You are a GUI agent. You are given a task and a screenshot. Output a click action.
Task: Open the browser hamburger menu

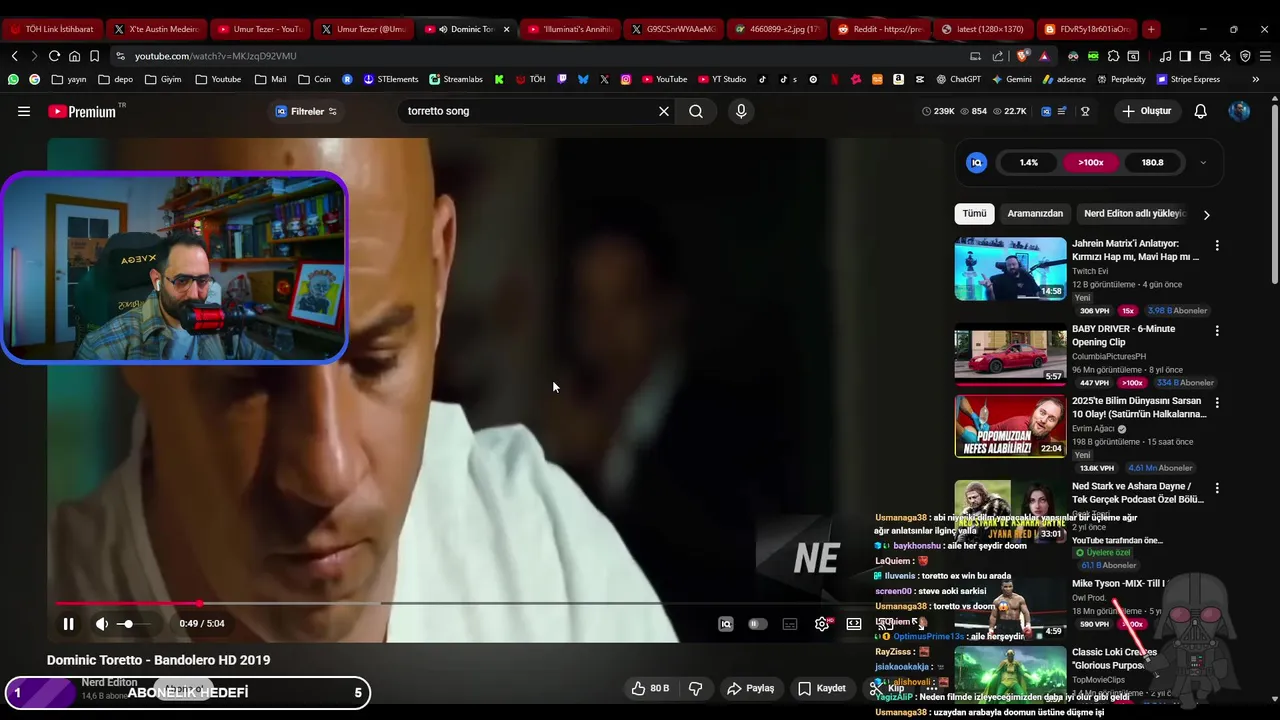[x=1265, y=56]
